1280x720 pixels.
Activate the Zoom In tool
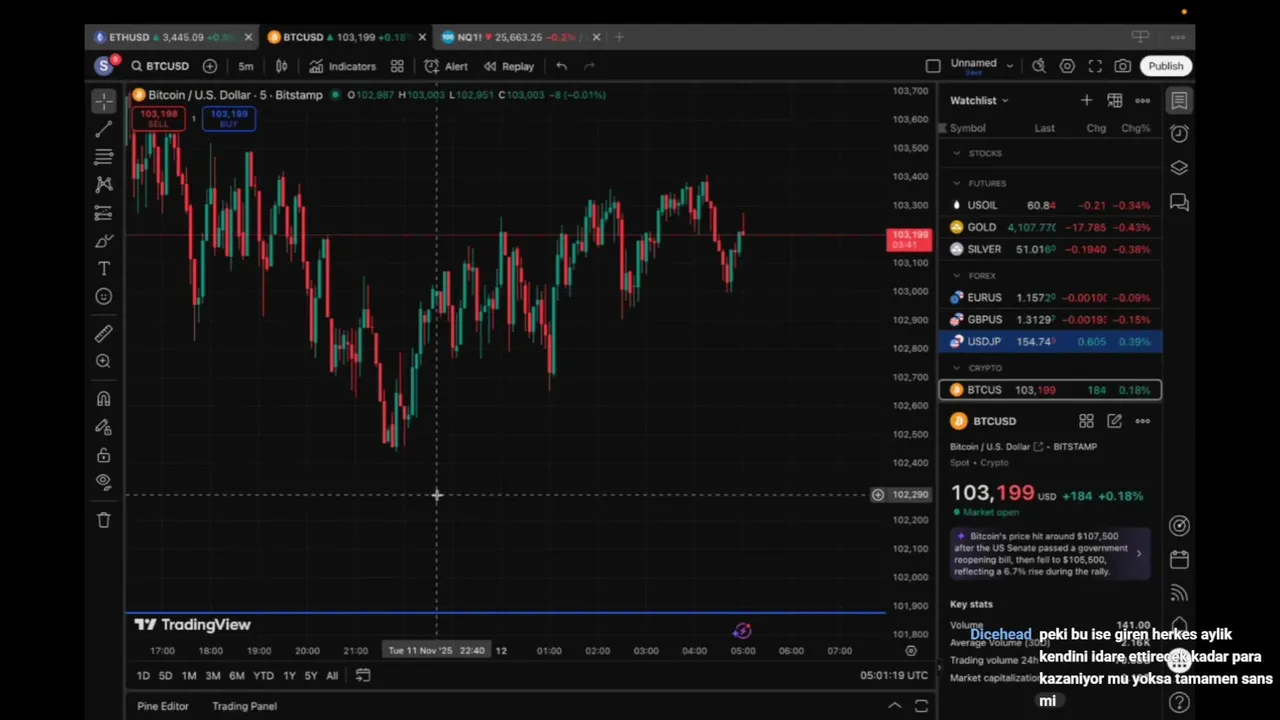pos(104,362)
